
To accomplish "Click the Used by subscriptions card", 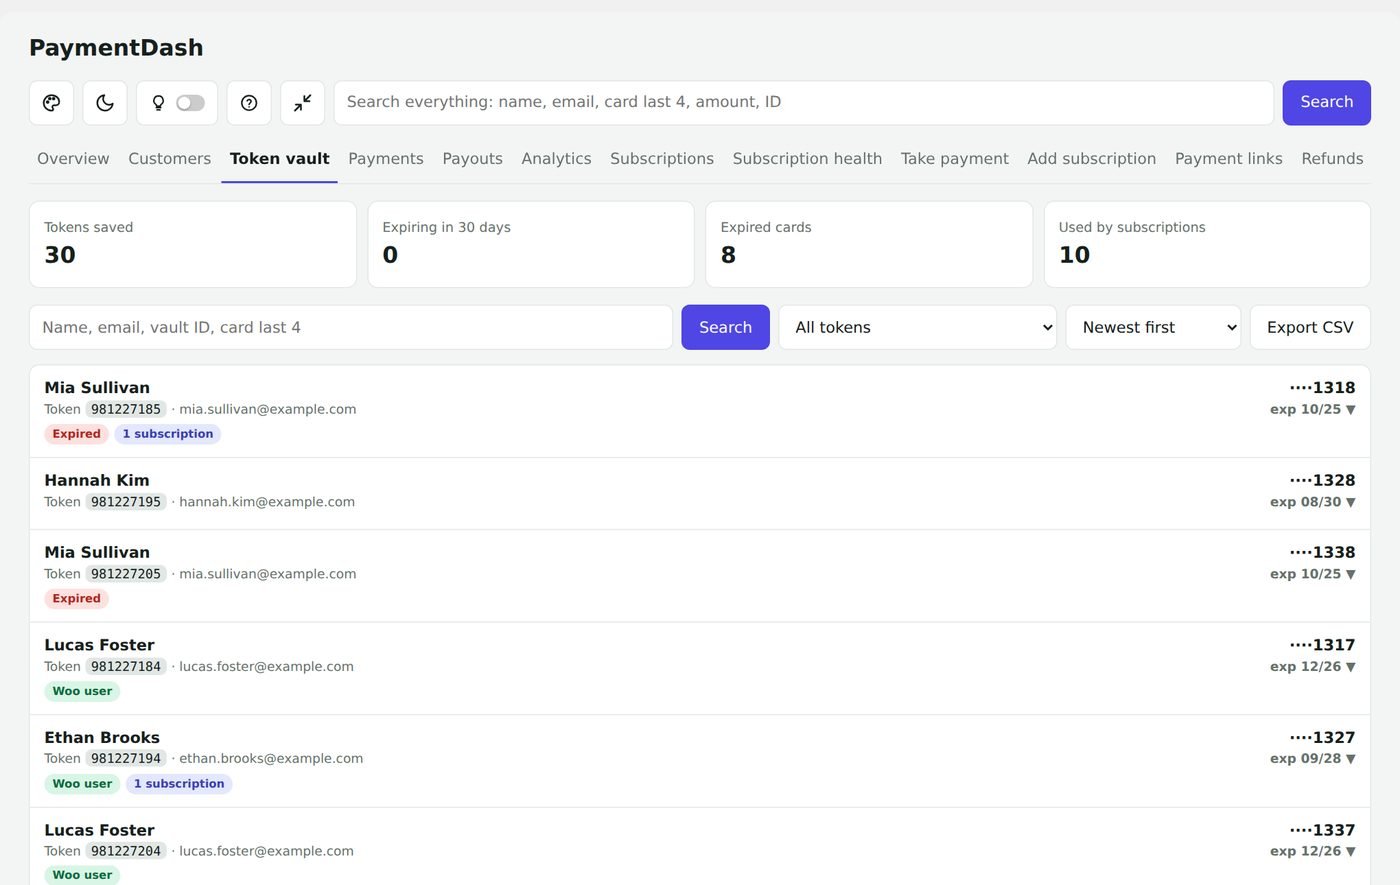I will point(1207,245).
